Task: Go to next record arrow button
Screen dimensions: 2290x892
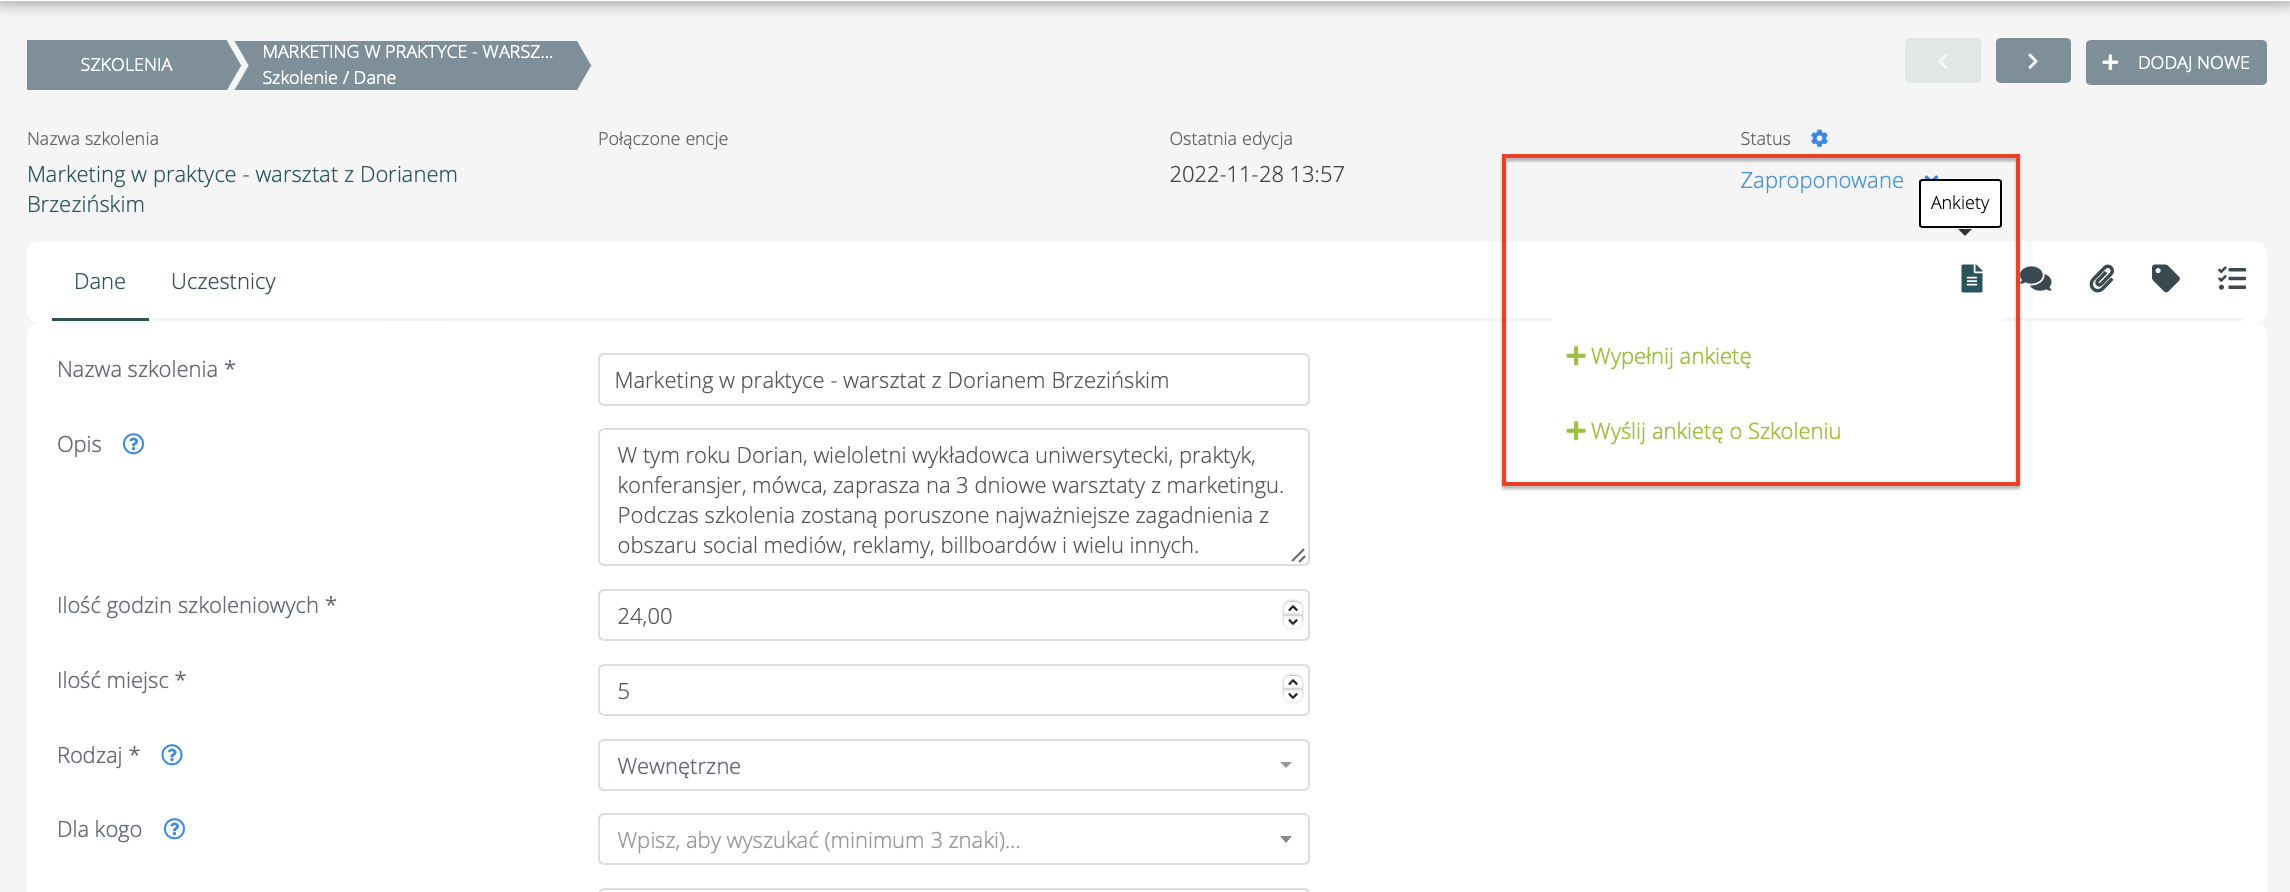Action: pyautogui.click(x=2032, y=61)
